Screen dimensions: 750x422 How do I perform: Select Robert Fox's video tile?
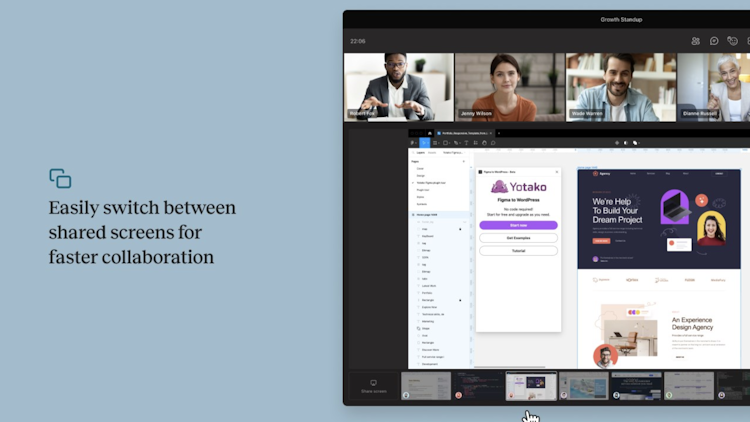(x=398, y=87)
